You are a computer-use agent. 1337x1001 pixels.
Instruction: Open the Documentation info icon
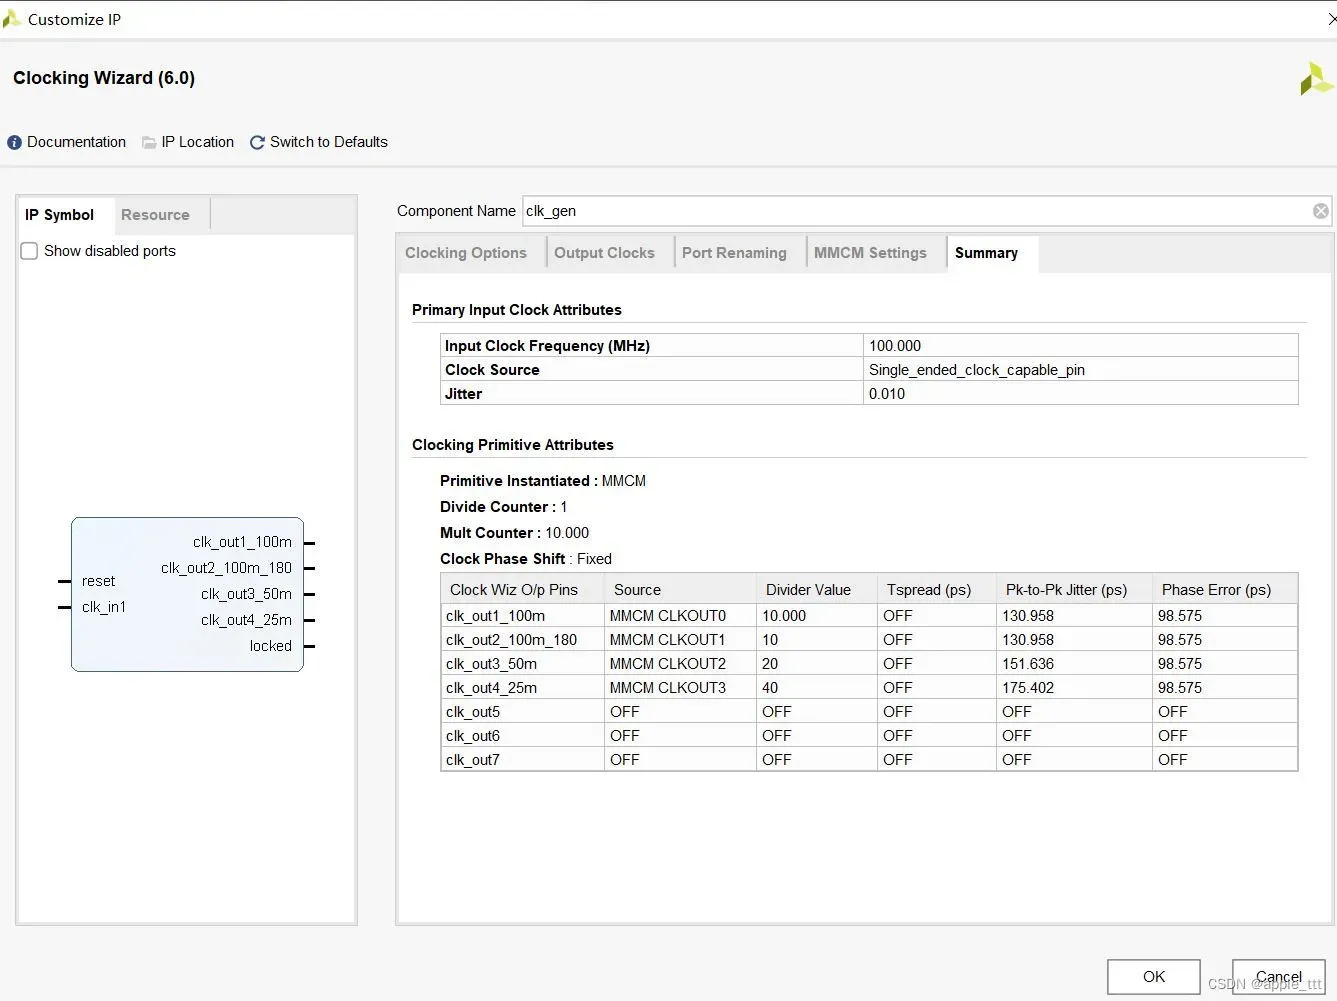pyautogui.click(x=14, y=142)
